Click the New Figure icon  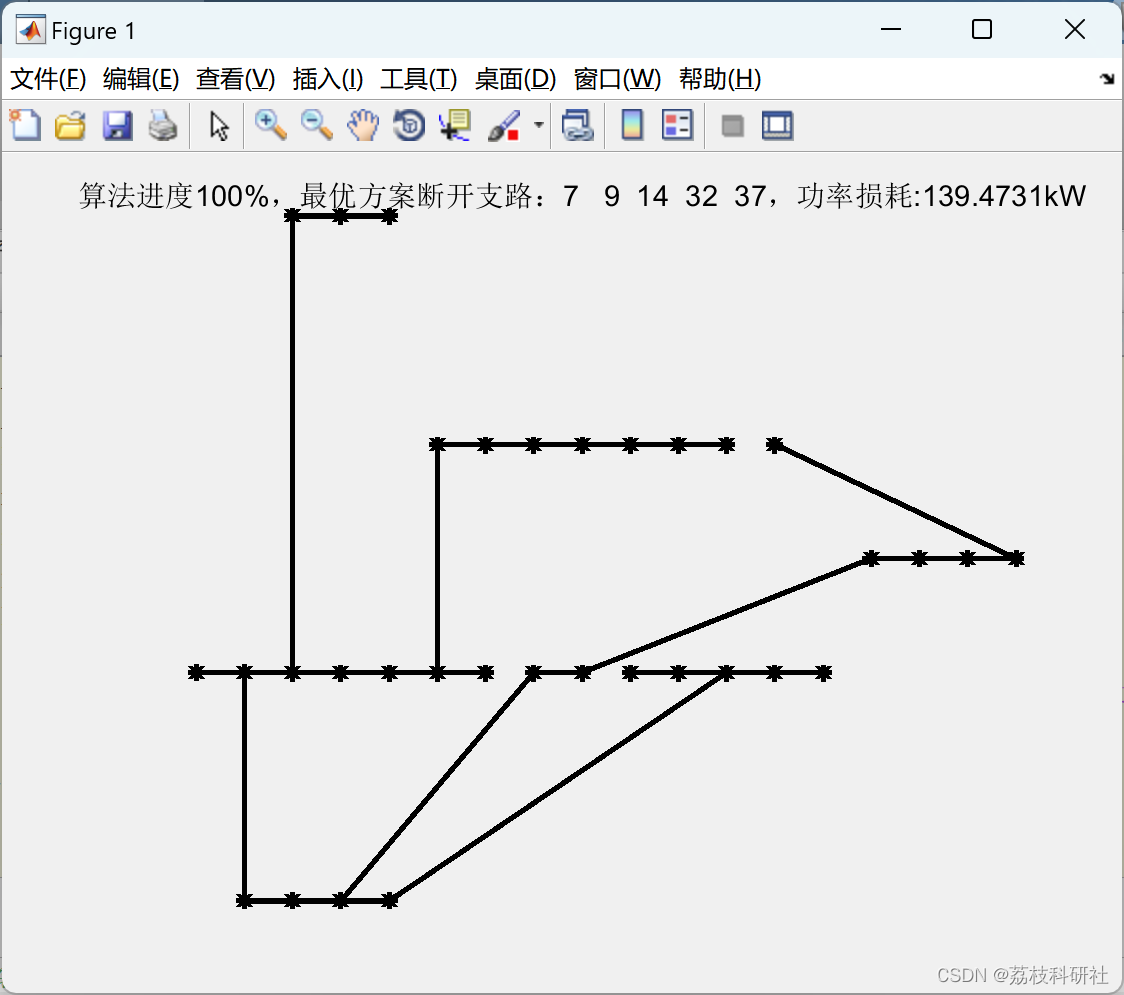(x=25, y=125)
